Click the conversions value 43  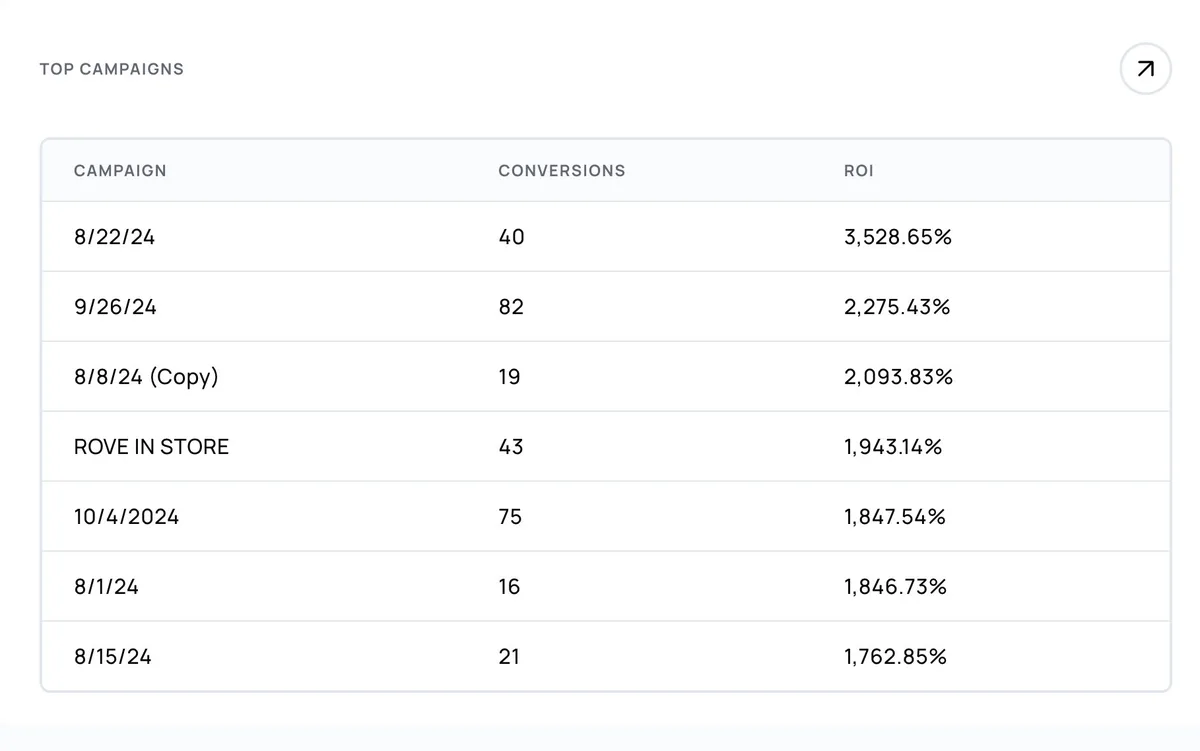point(511,447)
